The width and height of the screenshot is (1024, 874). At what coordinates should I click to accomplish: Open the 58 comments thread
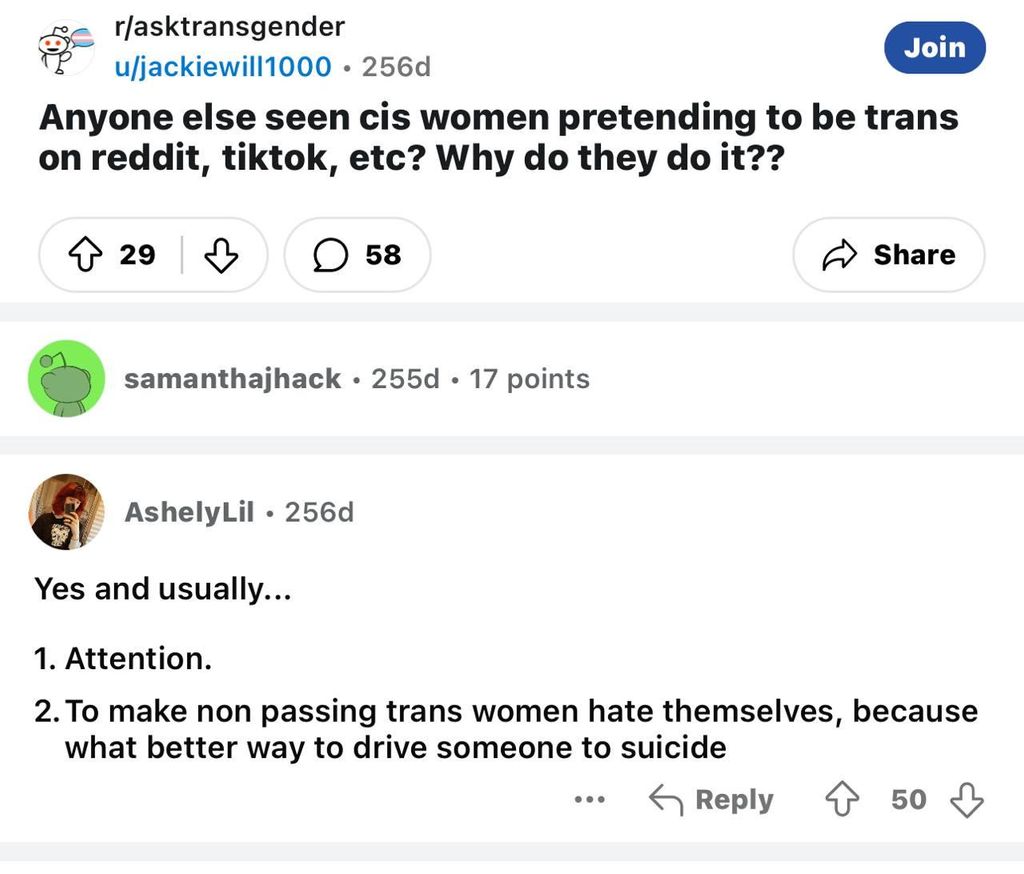pos(357,255)
